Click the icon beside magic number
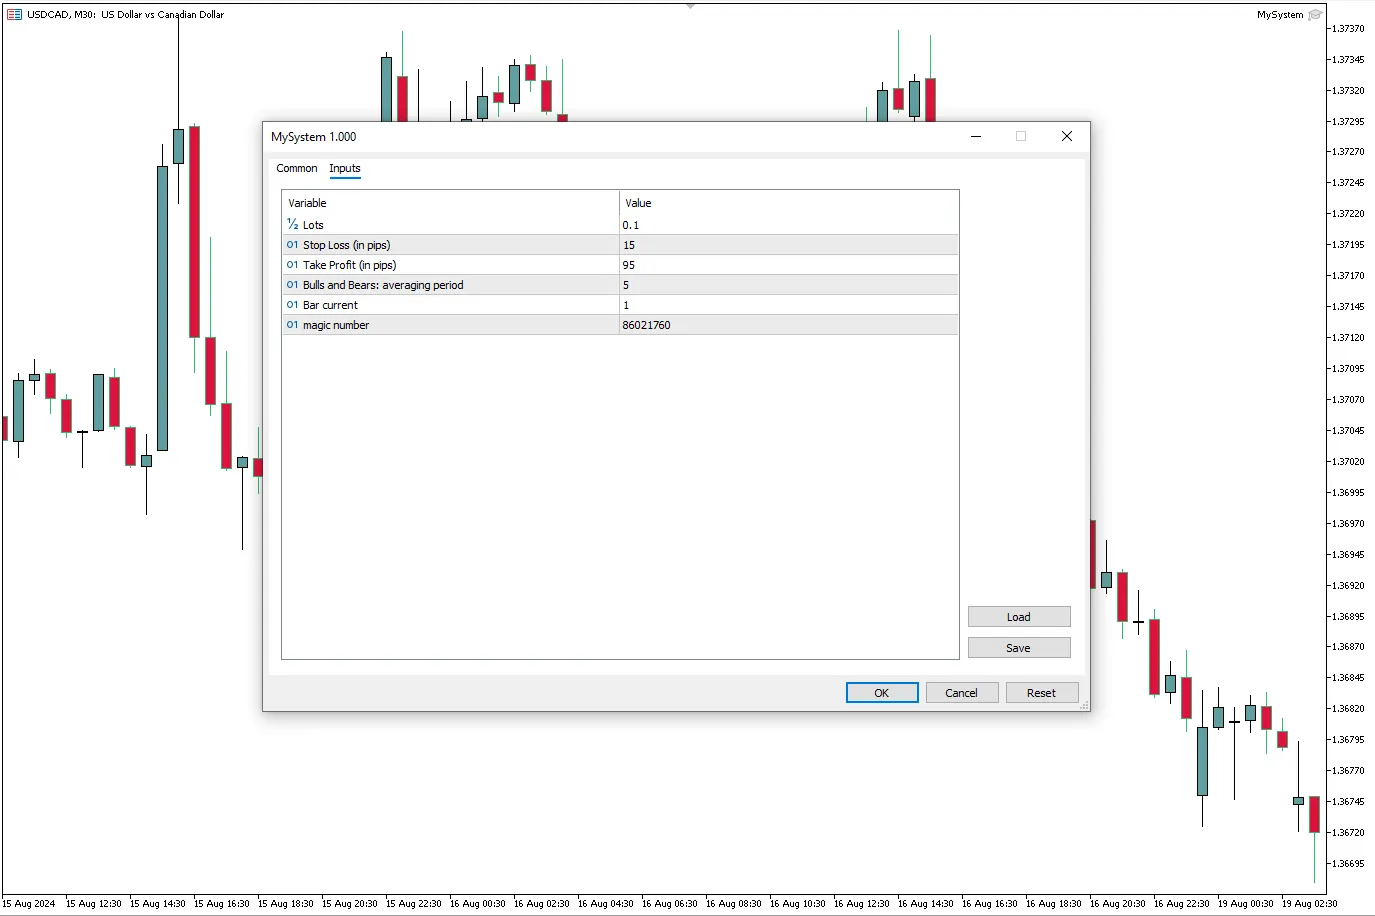1375x916 pixels. point(292,325)
